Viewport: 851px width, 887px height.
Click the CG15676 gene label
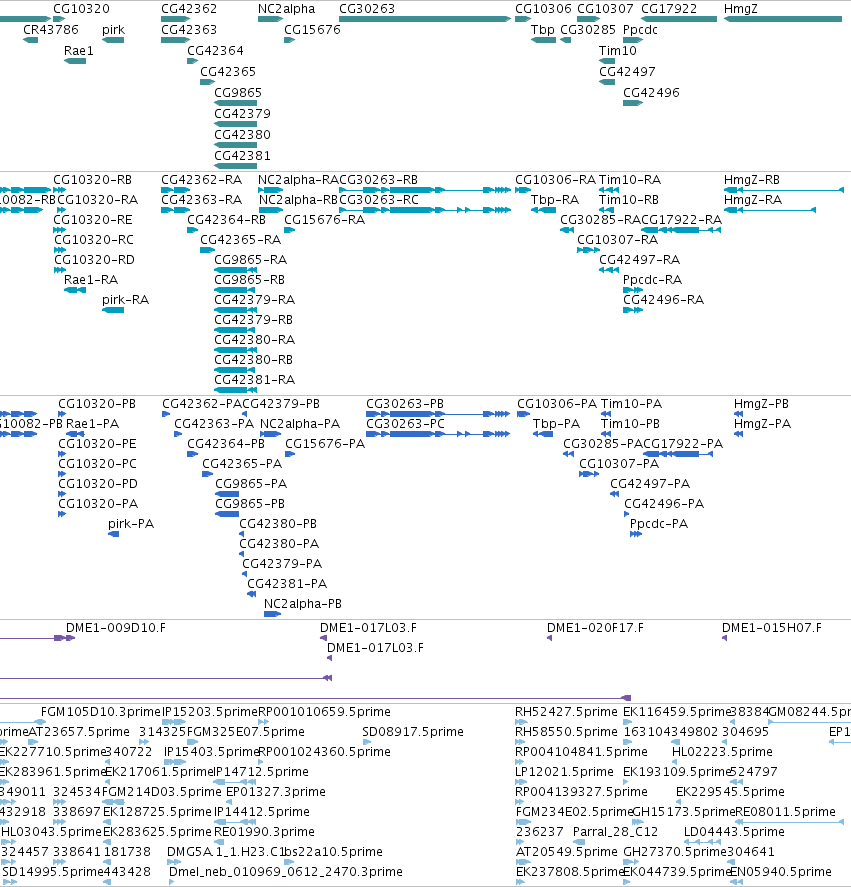[312, 29]
